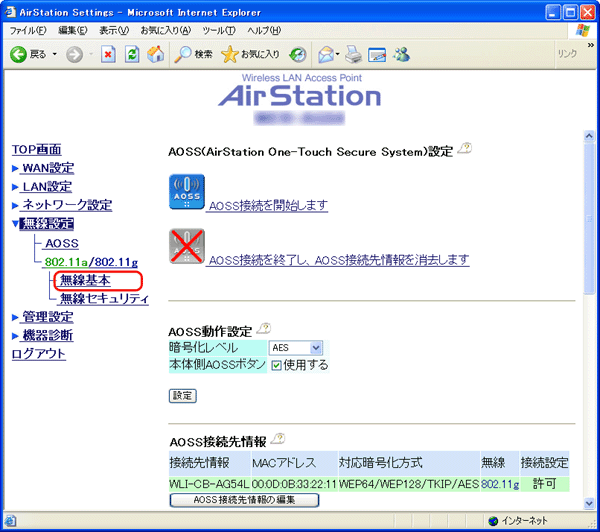
Task: Click the WEP64/WEP128/TKIP/AES cell
Action: click(409, 484)
